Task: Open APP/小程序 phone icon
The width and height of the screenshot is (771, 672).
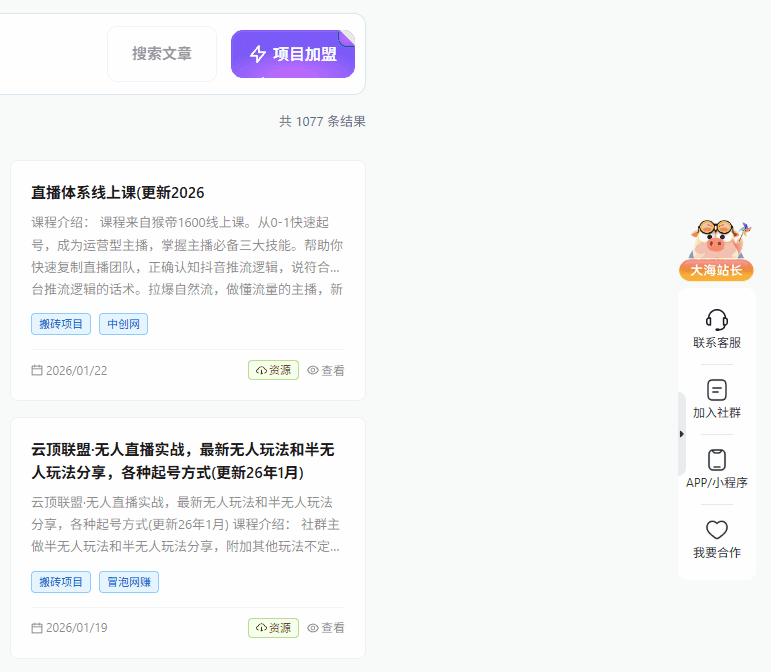Action: pos(717,460)
